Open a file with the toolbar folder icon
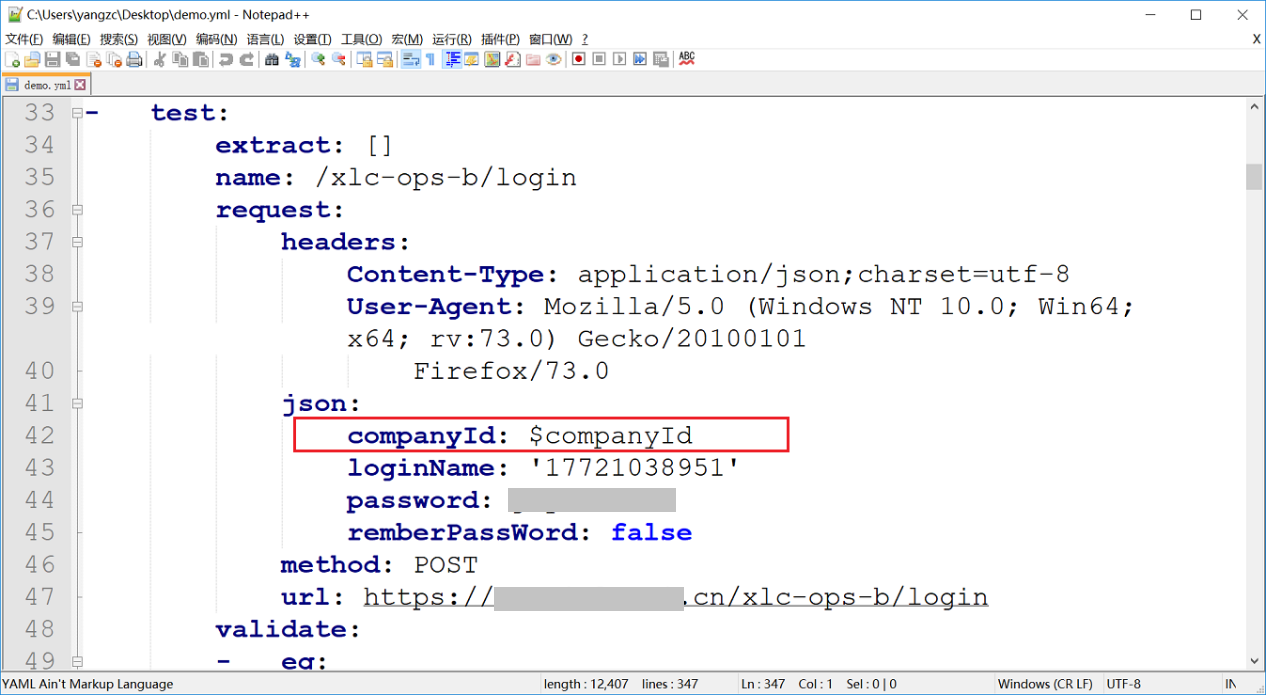 point(32,60)
